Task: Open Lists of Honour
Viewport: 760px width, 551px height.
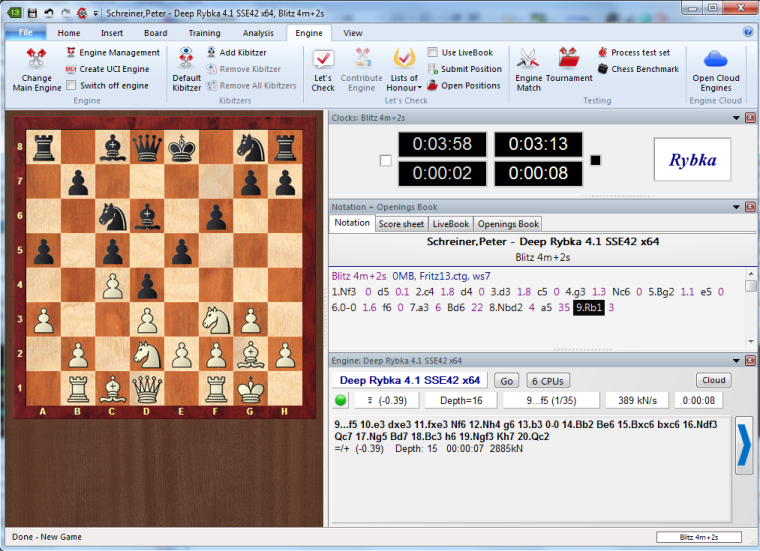Action: pyautogui.click(x=404, y=58)
